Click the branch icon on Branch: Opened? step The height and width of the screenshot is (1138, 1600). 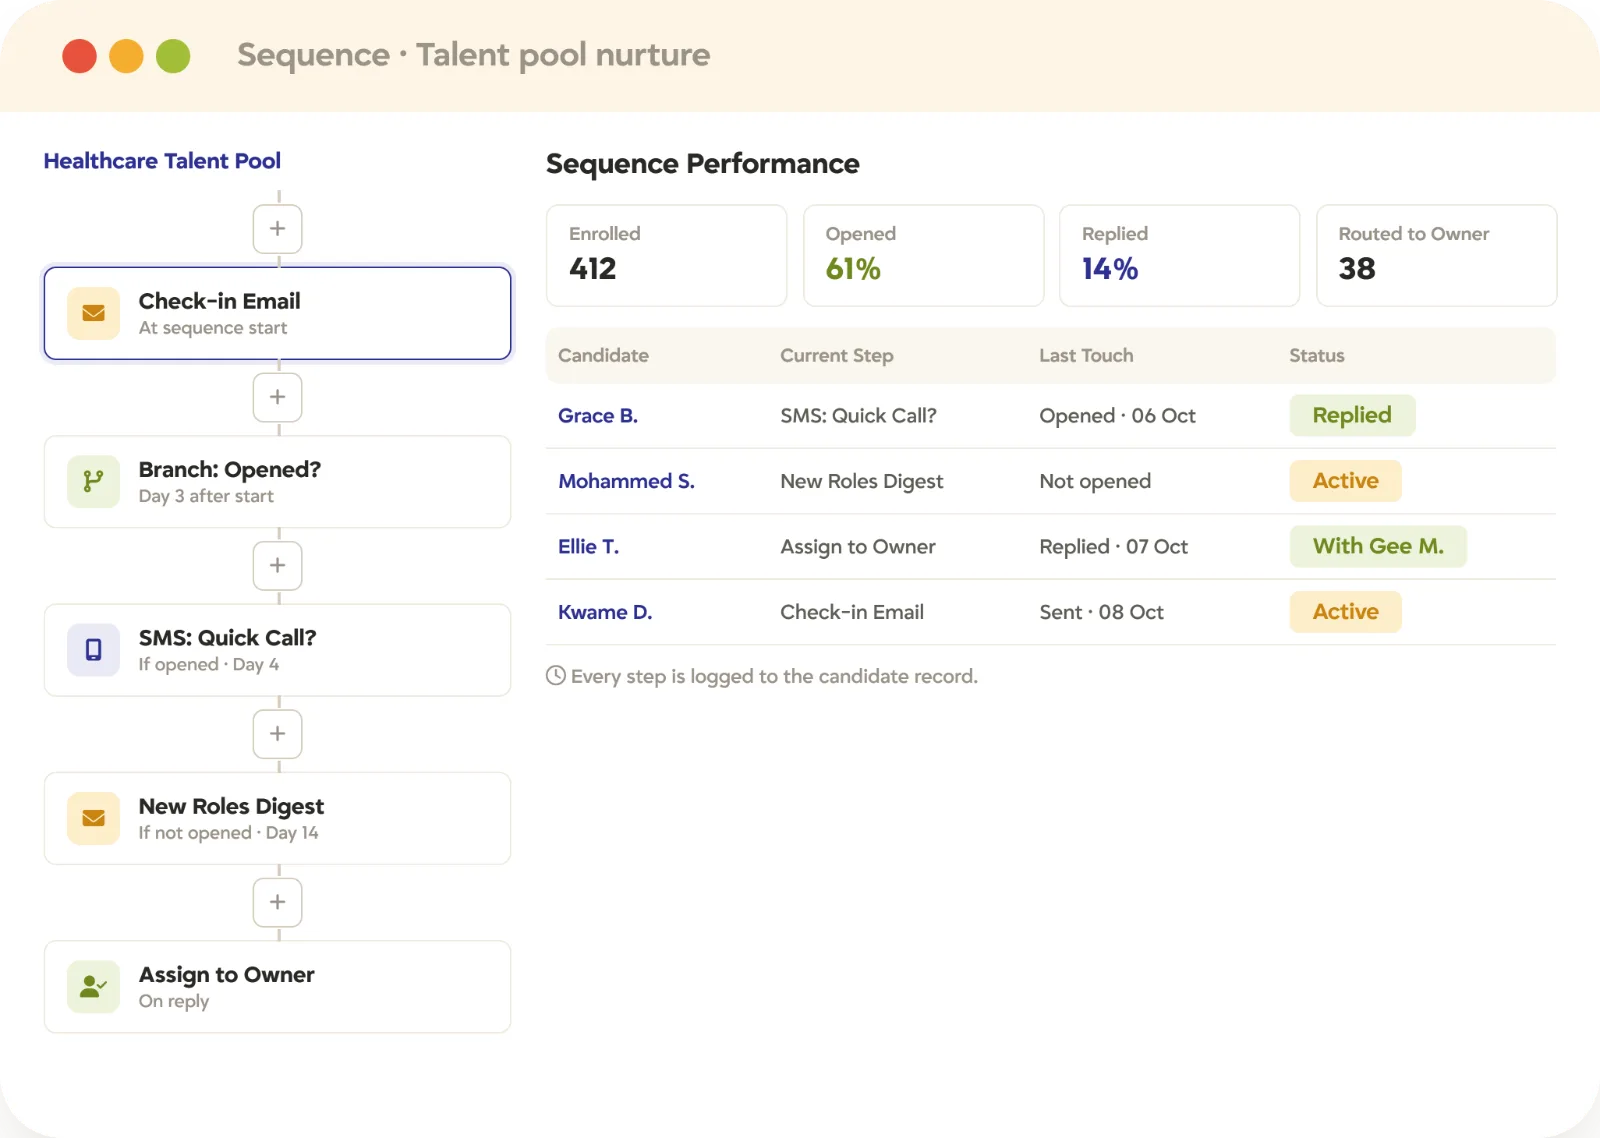click(x=93, y=482)
